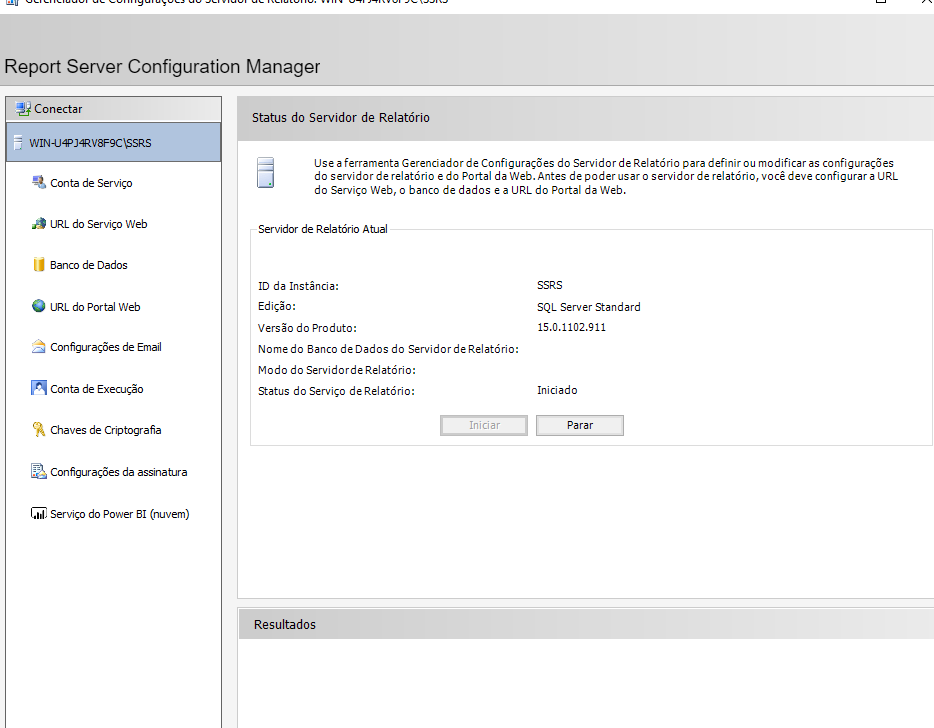934x728 pixels.
Task: Open the Conectar option
Action: pyautogui.click(x=114, y=109)
